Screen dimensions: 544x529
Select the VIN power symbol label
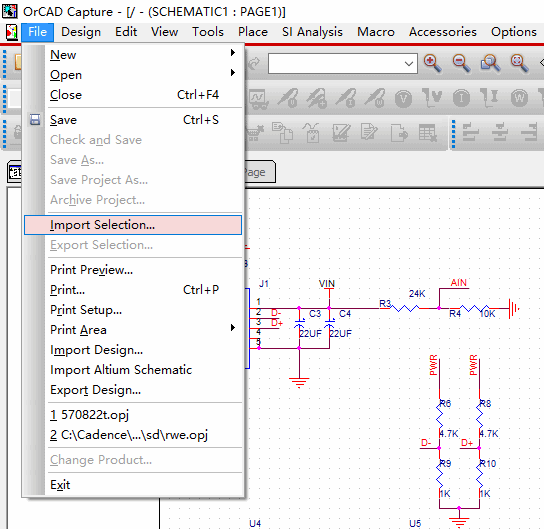(x=326, y=284)
